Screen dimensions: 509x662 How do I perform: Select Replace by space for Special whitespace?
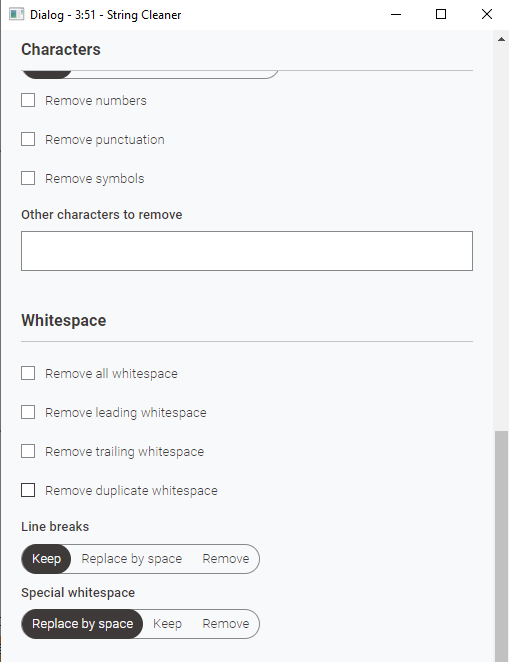(83, 624)
